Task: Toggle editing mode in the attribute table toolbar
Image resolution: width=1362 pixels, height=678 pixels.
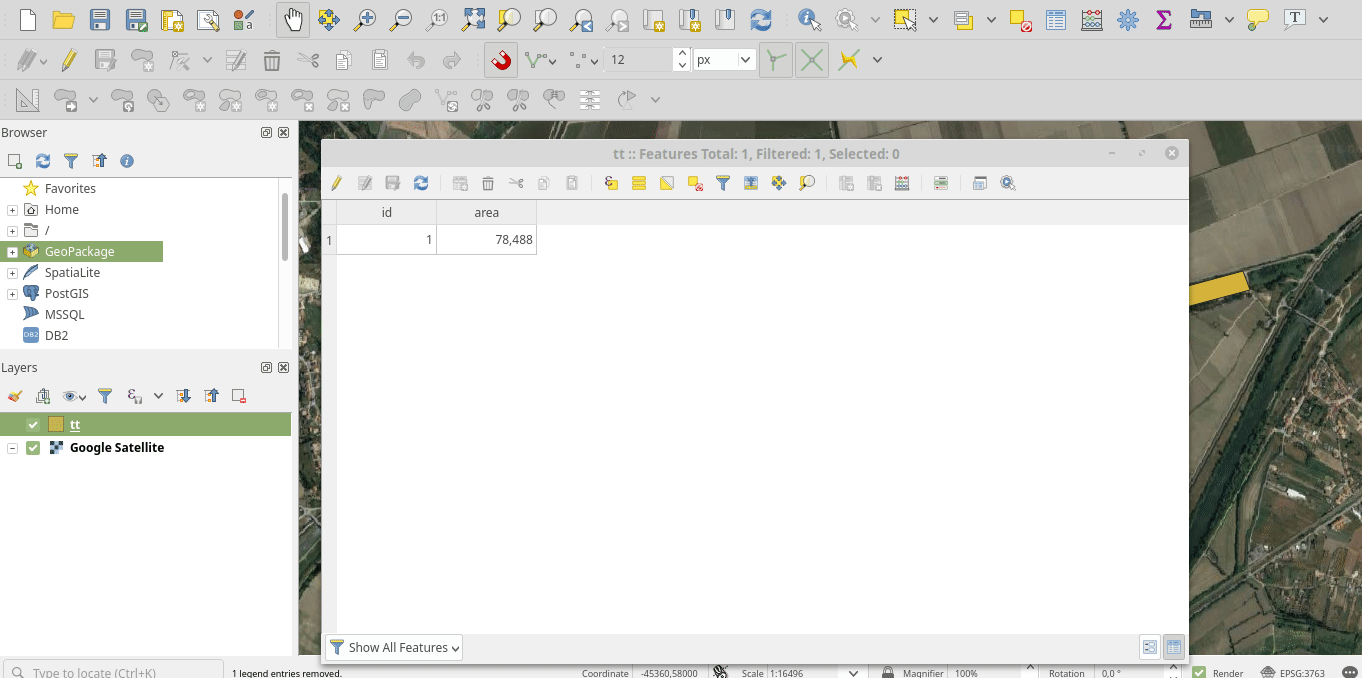Action: [337, 183]
